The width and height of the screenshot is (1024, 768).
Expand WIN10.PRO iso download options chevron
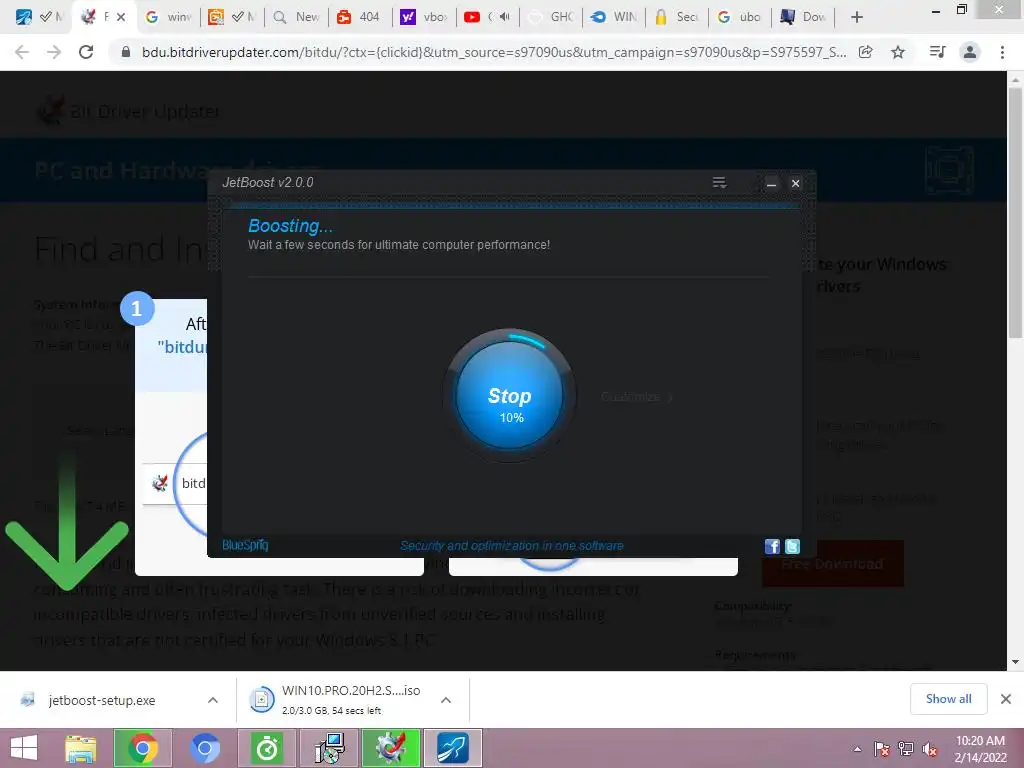click(446, 700)
